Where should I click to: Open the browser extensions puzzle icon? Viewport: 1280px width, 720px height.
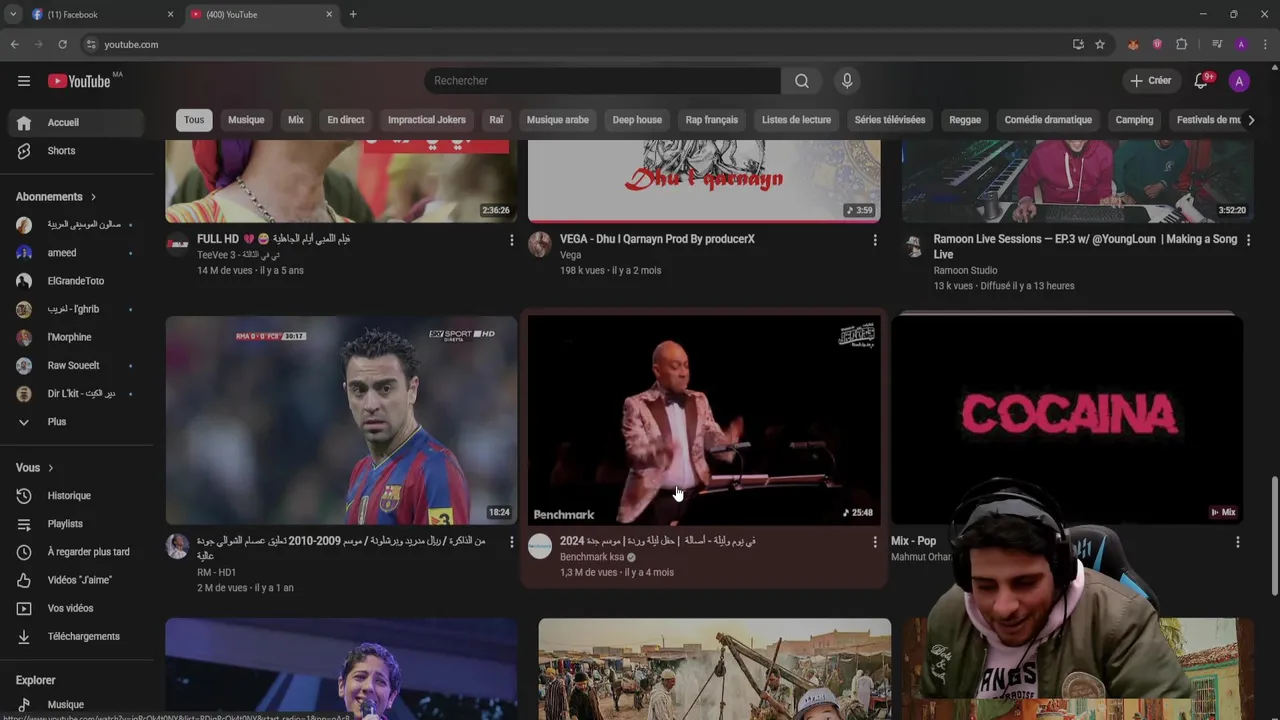(1181, 44)
